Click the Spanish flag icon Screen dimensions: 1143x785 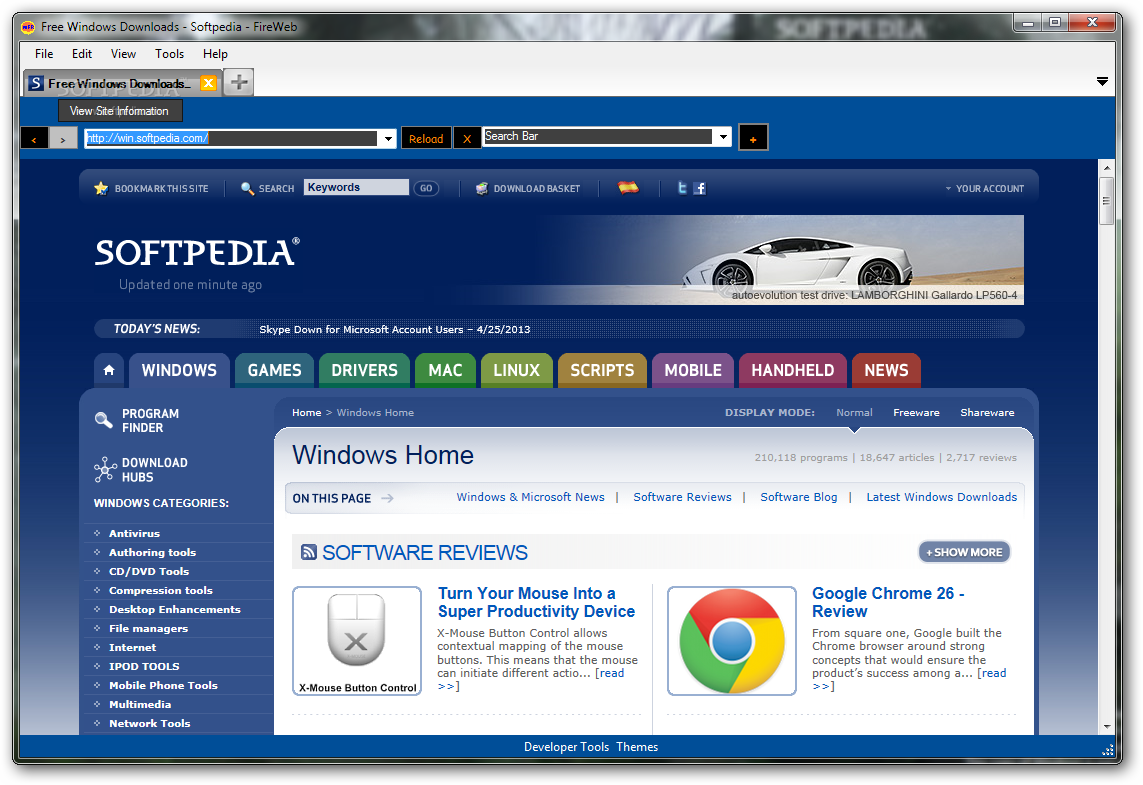pyautogui.click(x=628, y=187)
